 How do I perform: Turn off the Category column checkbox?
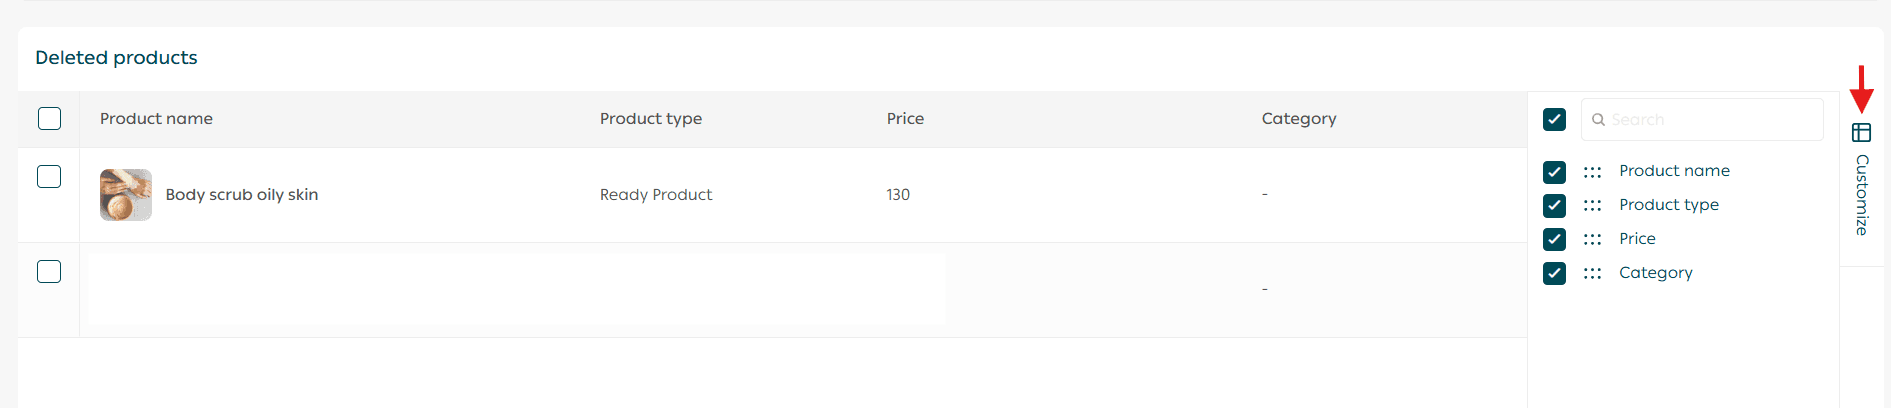coord(1554,274)
